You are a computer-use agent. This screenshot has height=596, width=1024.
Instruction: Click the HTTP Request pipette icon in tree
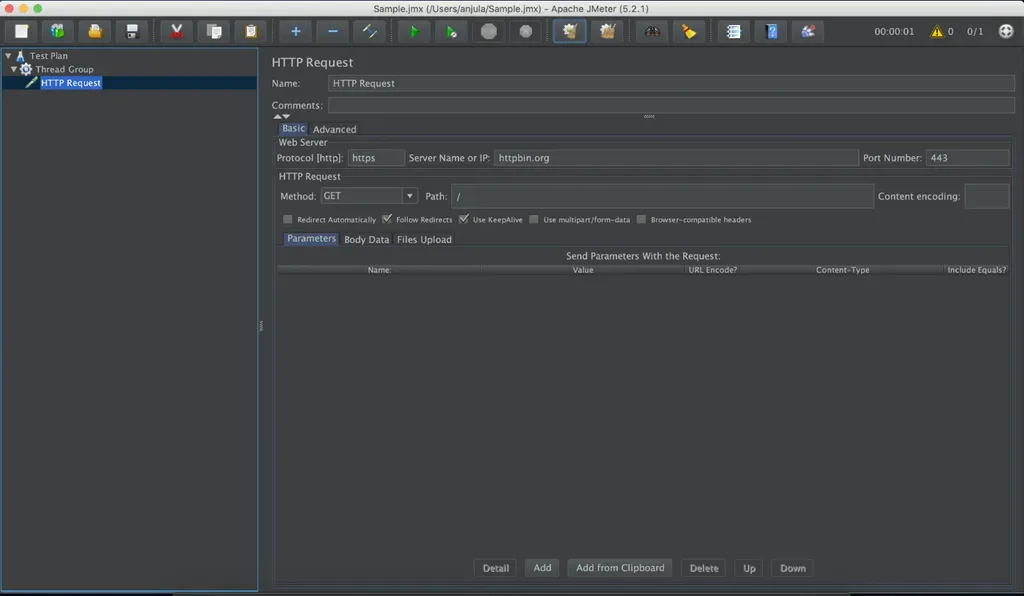click(x=31, y=82)
